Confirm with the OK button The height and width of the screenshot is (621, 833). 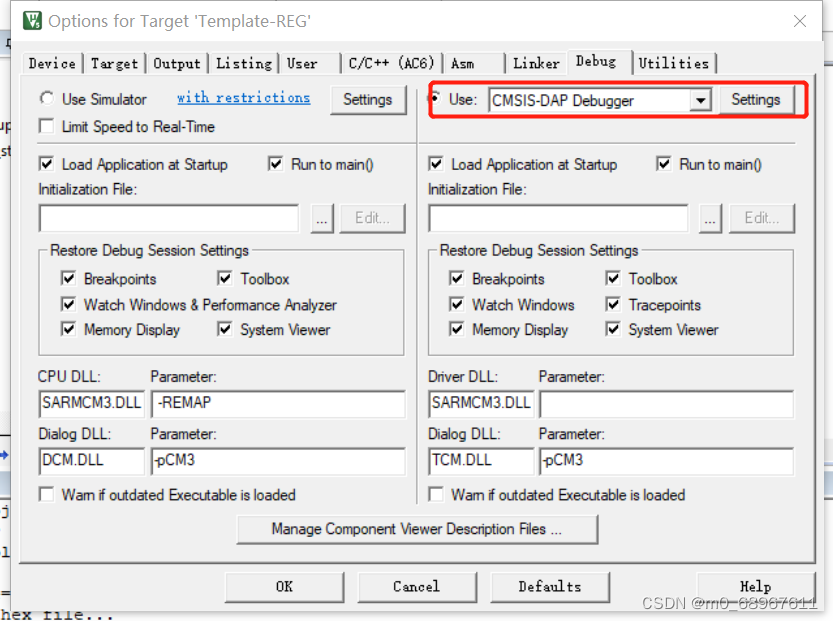coord(284,587)
